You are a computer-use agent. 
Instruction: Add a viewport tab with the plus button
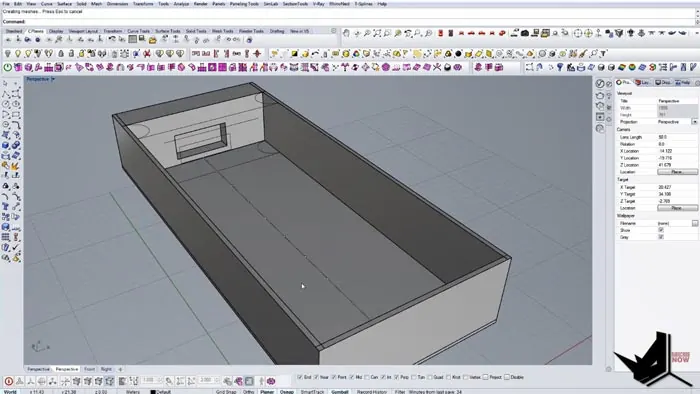120,369
